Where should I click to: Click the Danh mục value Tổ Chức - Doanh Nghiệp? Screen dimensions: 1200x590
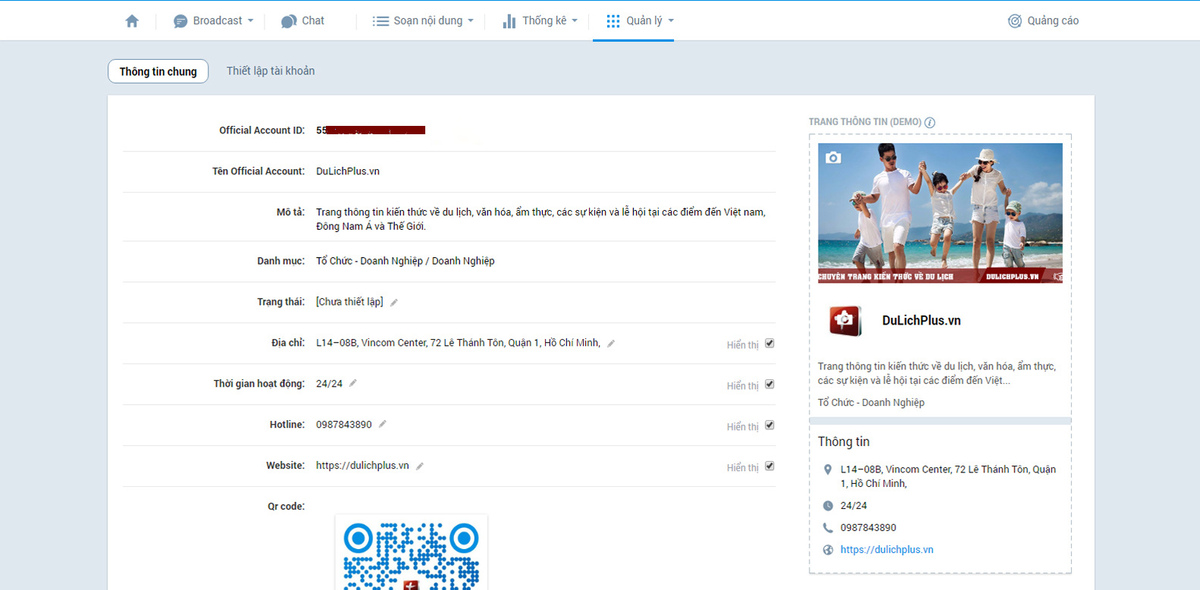click(405, 261)
